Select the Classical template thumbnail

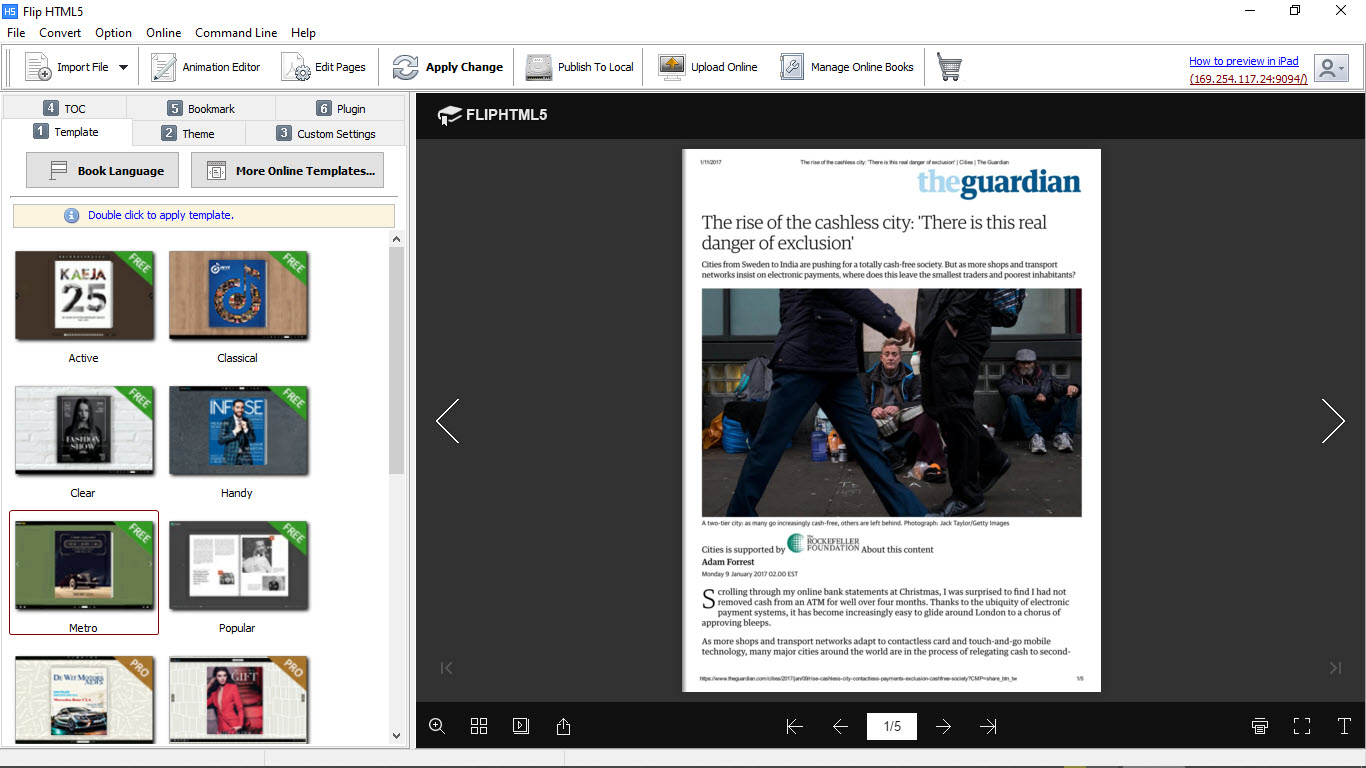click(x=238, y=296)
